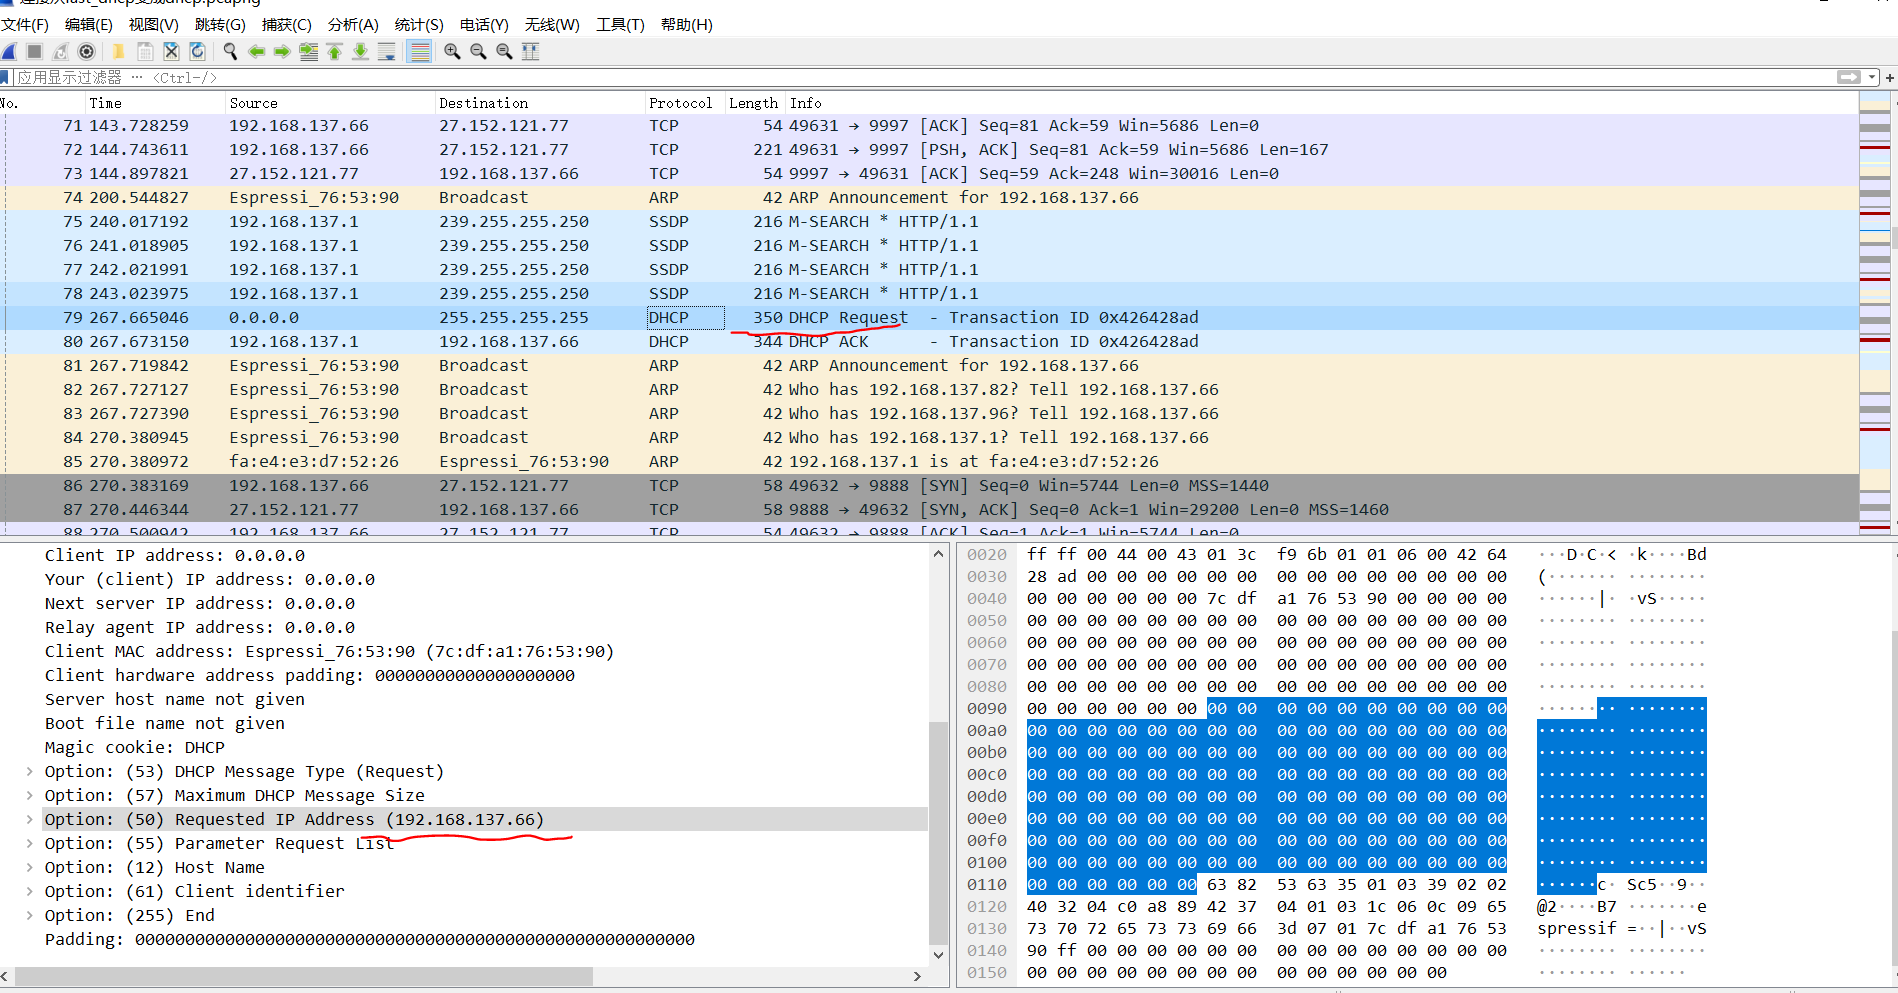Viewport: 1898px width, 993px height.
Task: Select packet 85 ARP reply row
Action: (930, 461)
